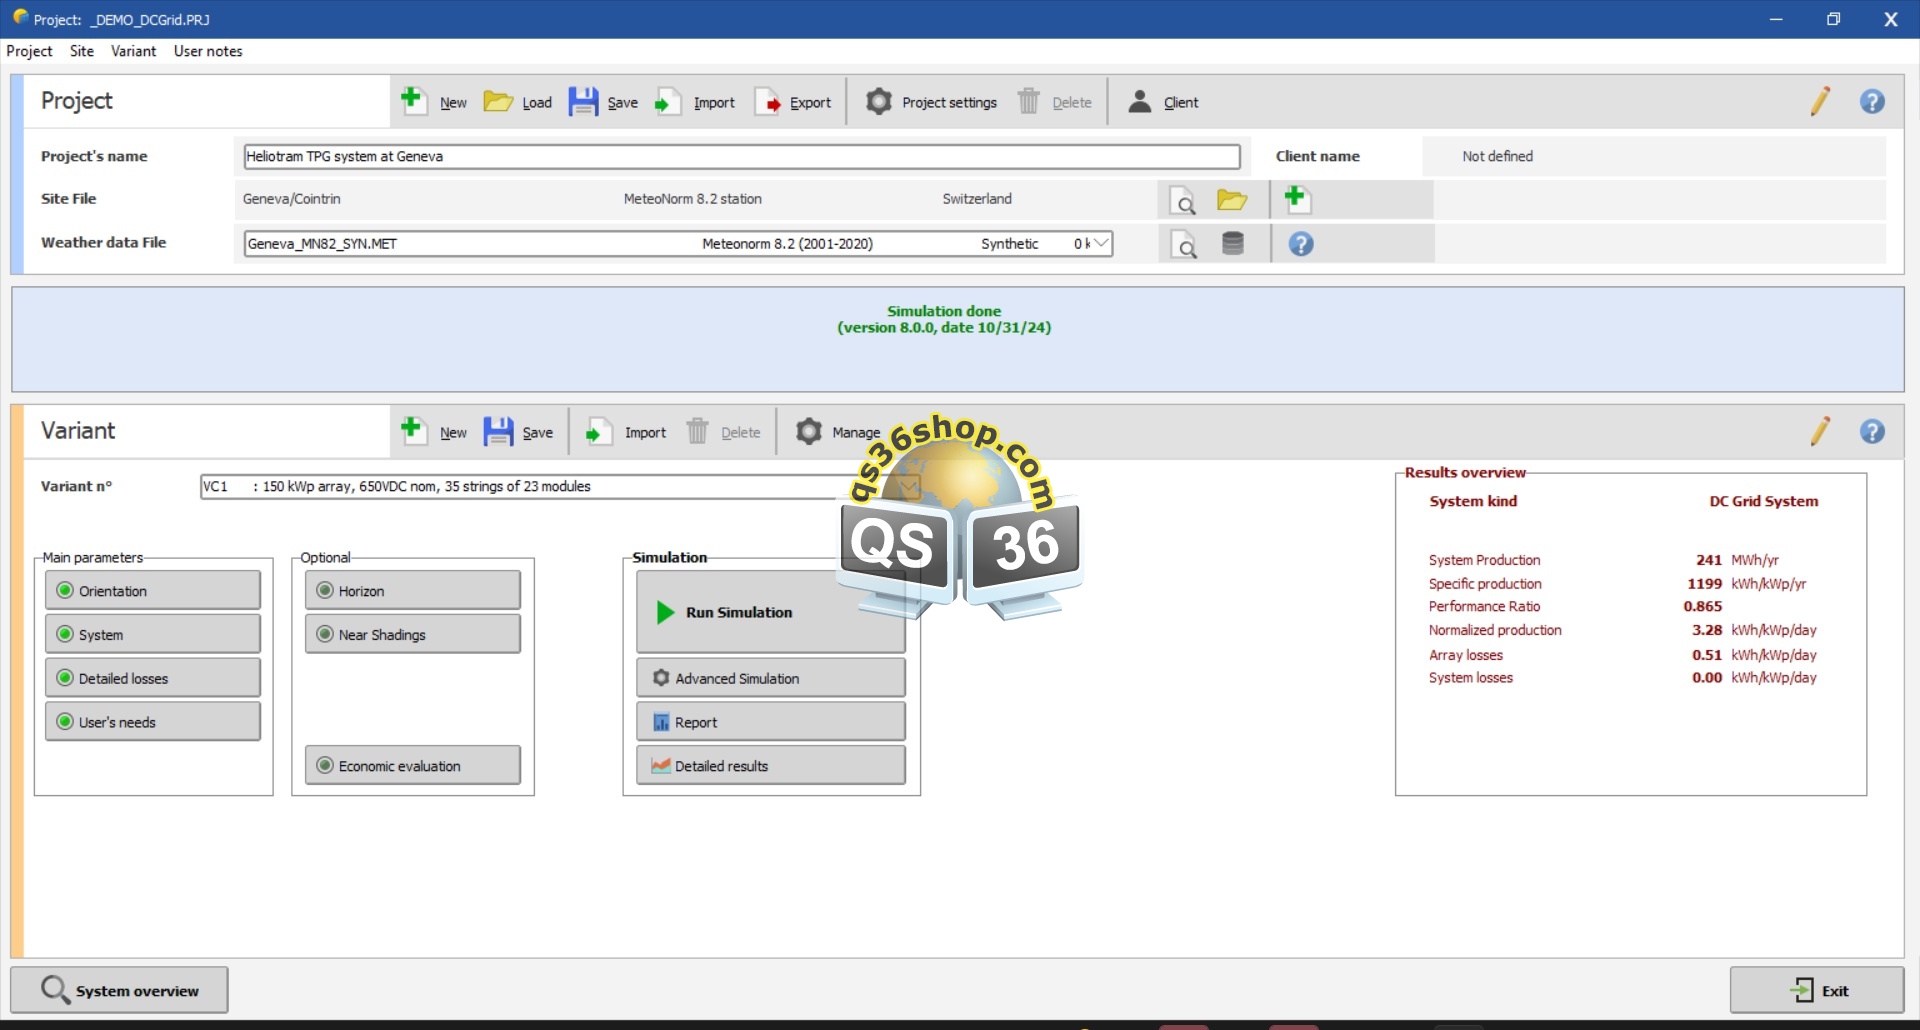Open Detailed losses settings
1920x1030 pixels.
153,678
